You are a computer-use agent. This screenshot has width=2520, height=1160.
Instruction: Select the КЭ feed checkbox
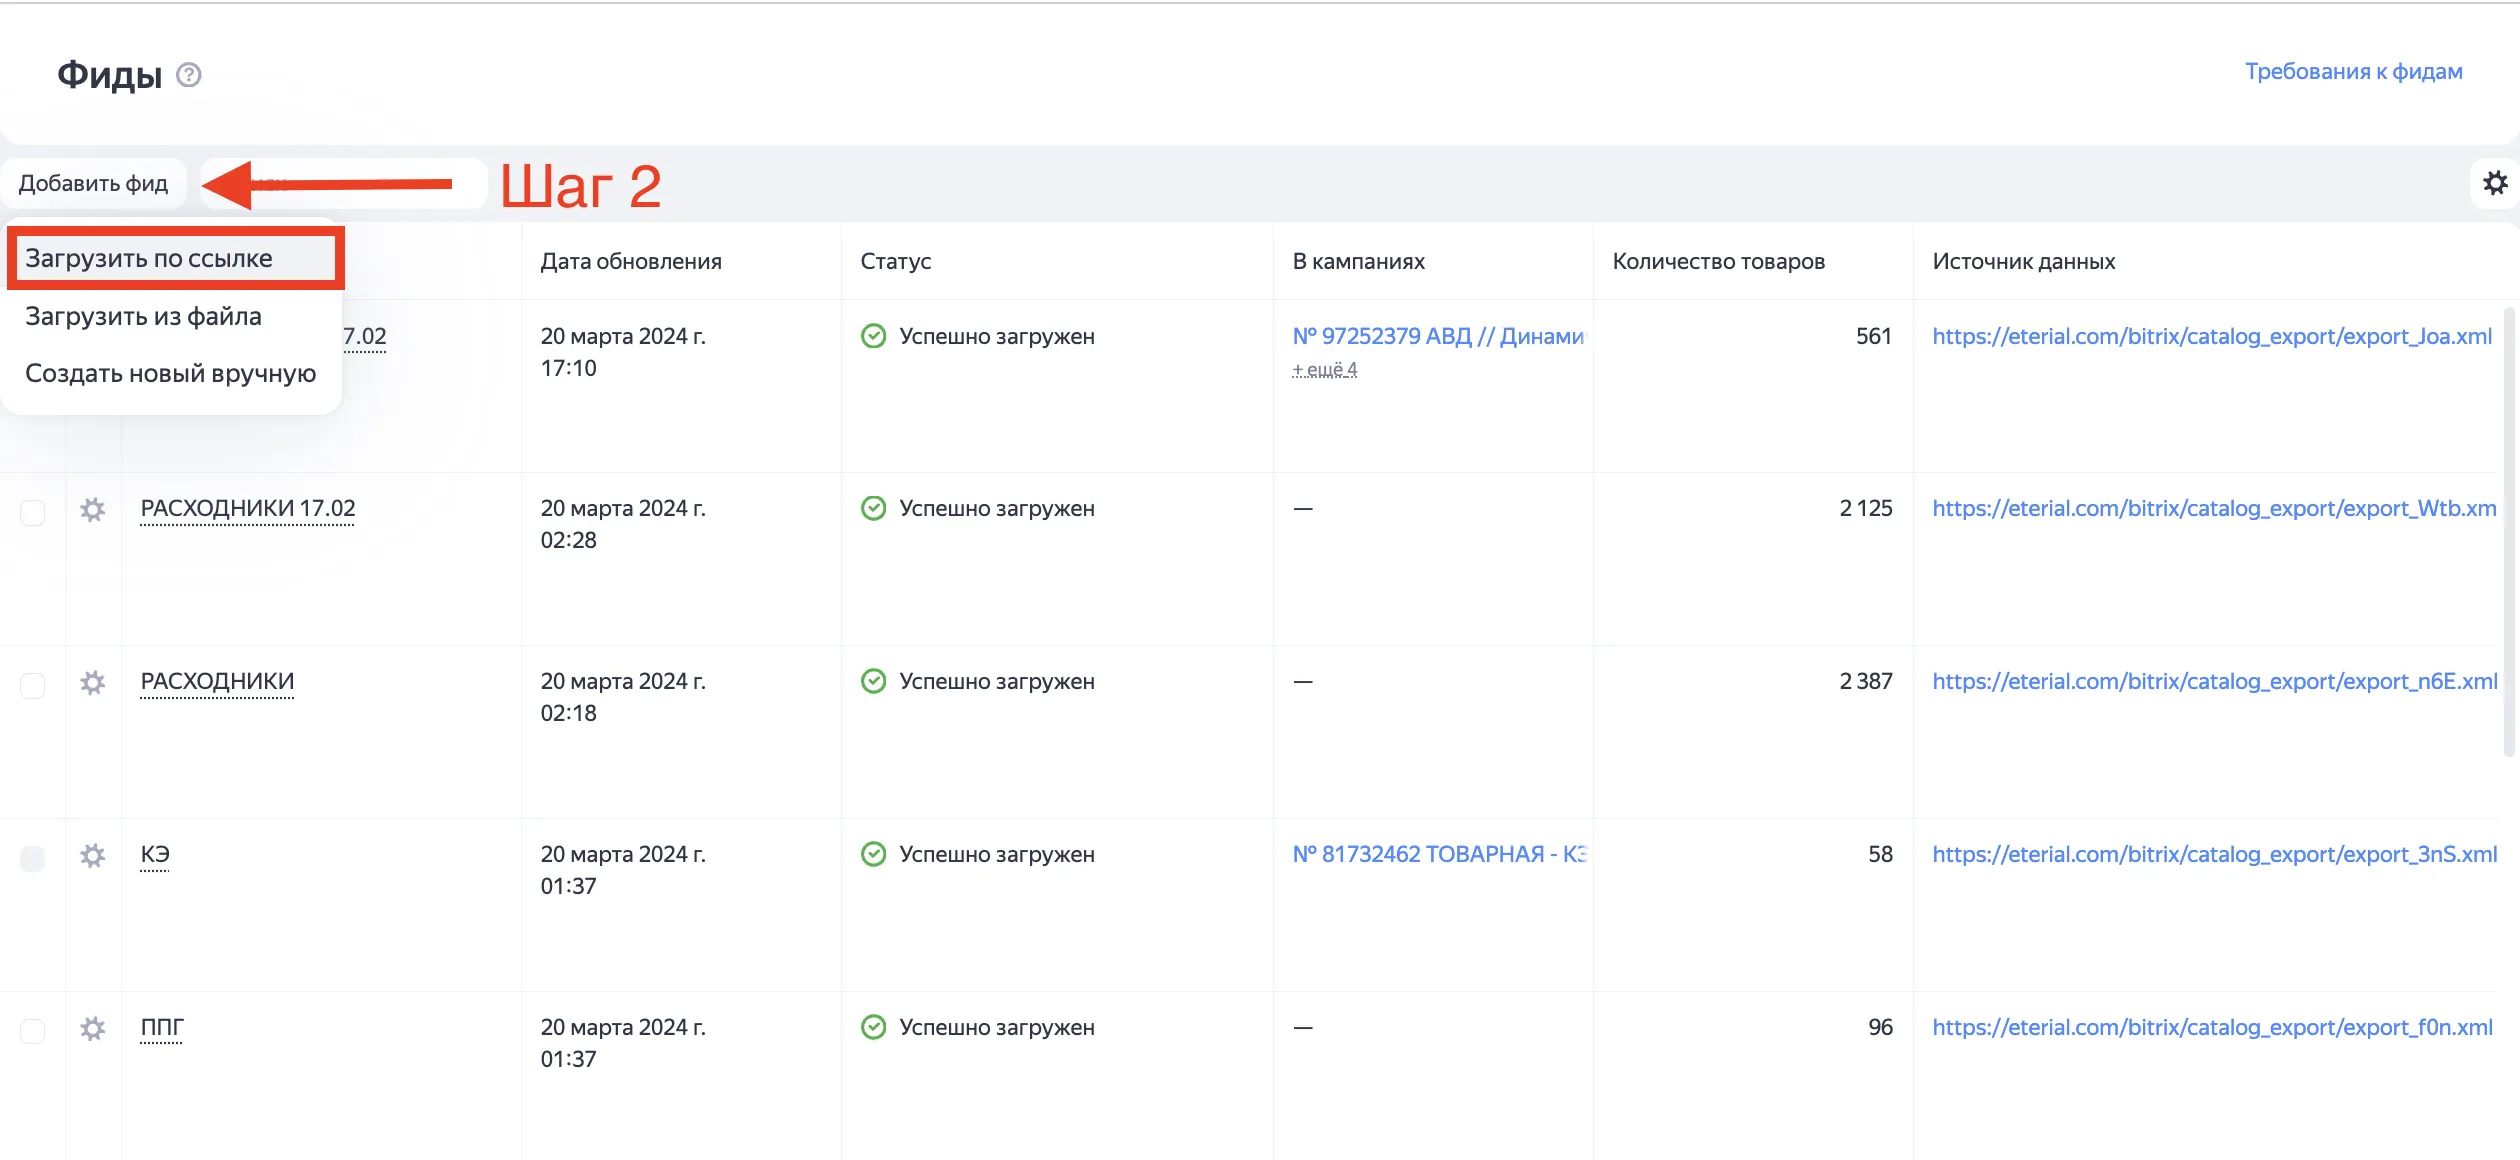pyautogui.click(x=33, y=858)
